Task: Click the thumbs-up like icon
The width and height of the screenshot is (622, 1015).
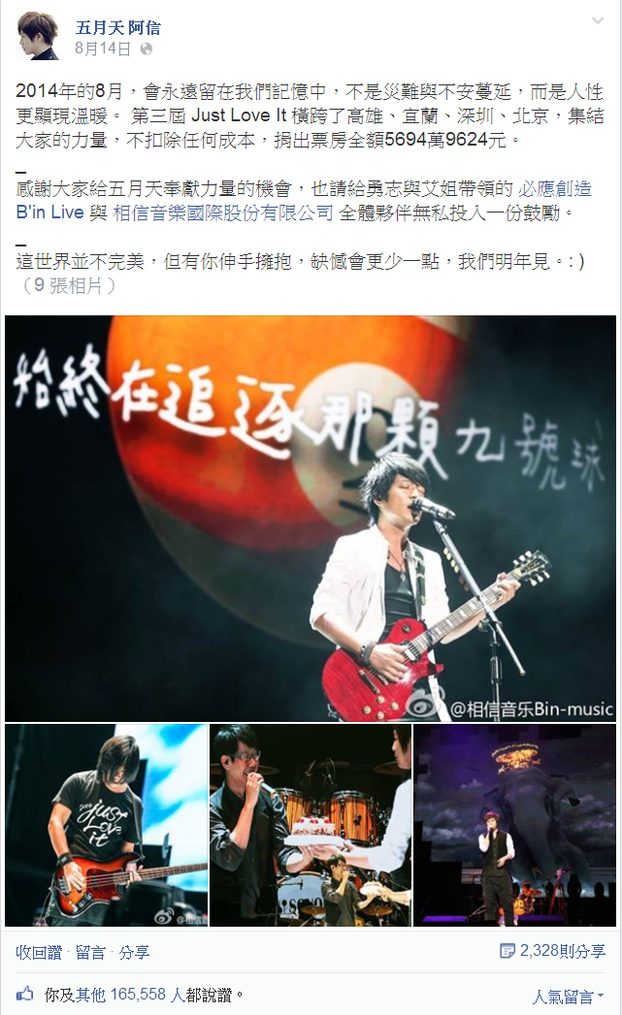Action: point(25,994)
